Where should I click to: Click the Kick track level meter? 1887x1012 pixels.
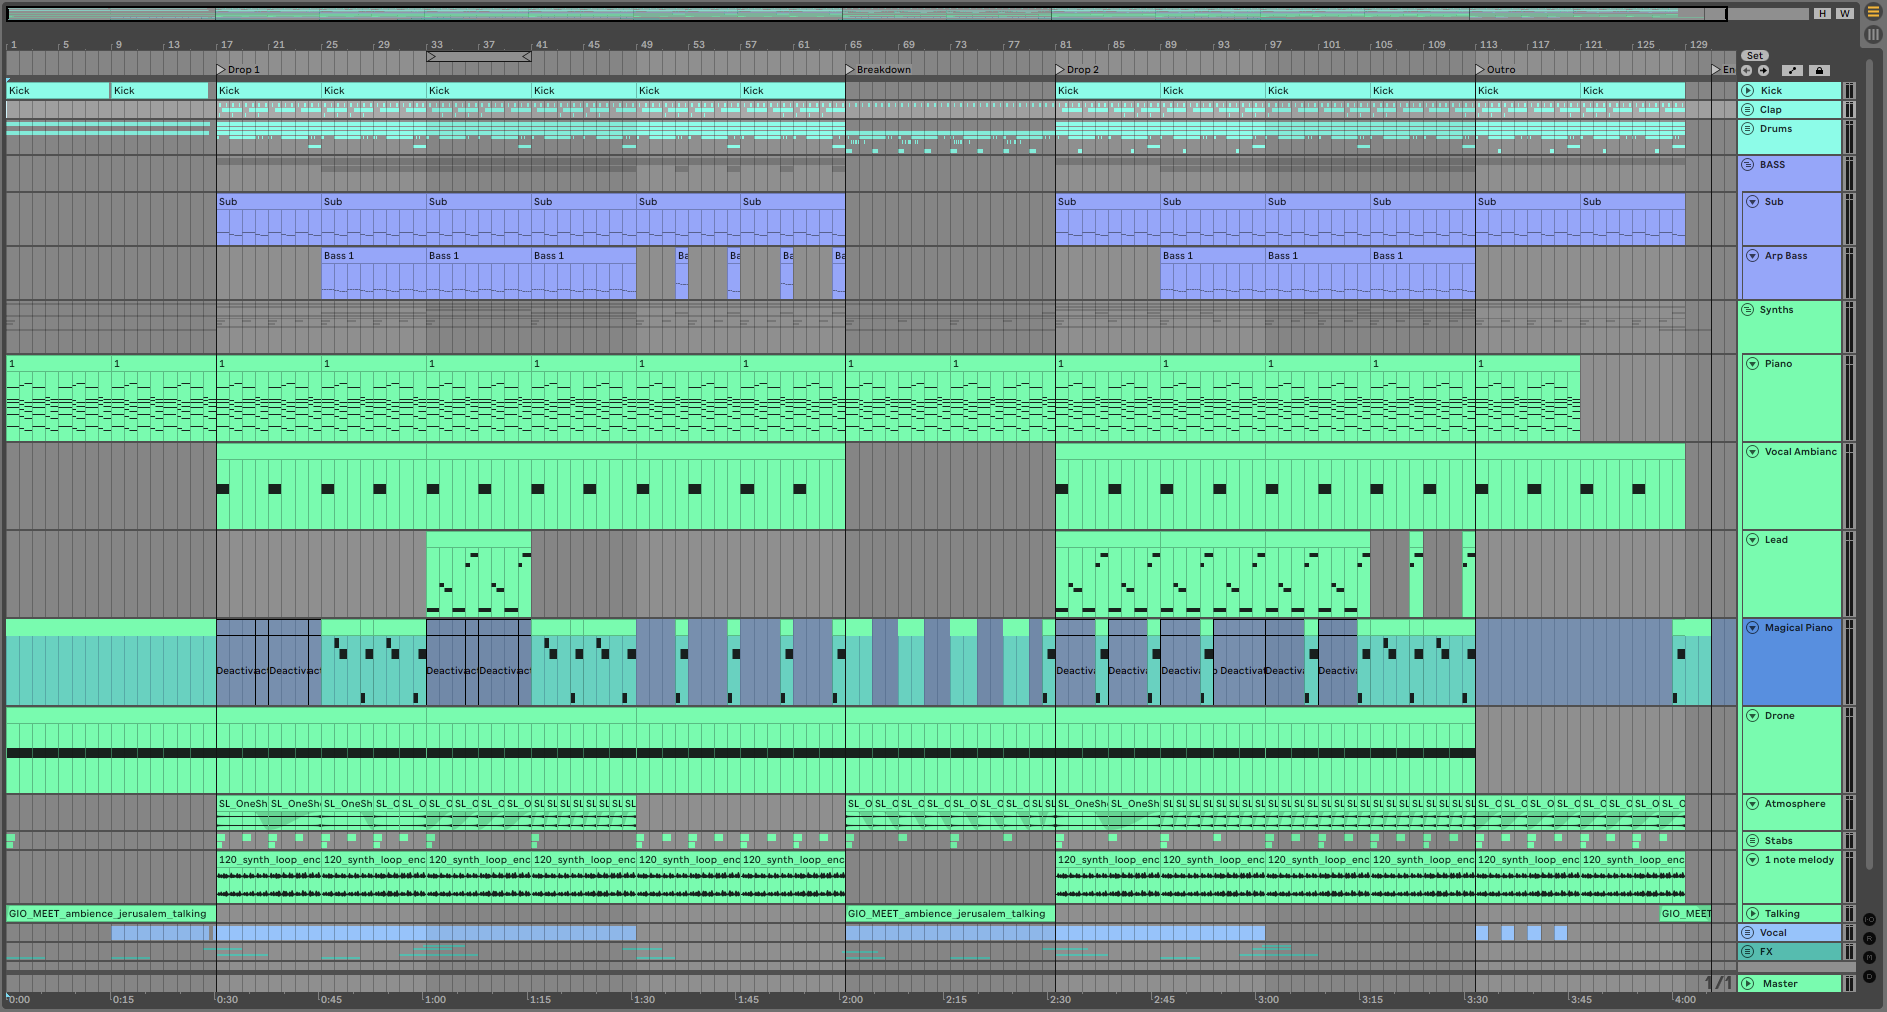[x=1849, y=91]
